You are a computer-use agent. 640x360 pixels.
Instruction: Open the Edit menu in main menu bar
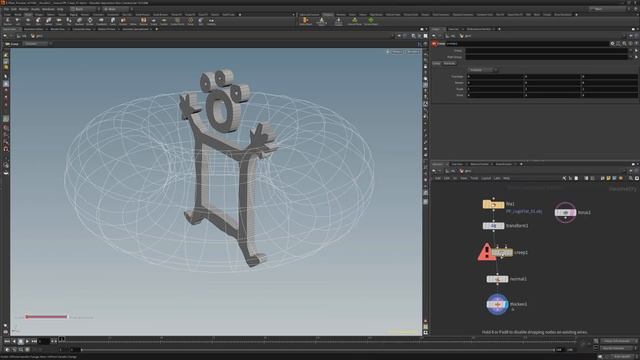tap(14, 9)
